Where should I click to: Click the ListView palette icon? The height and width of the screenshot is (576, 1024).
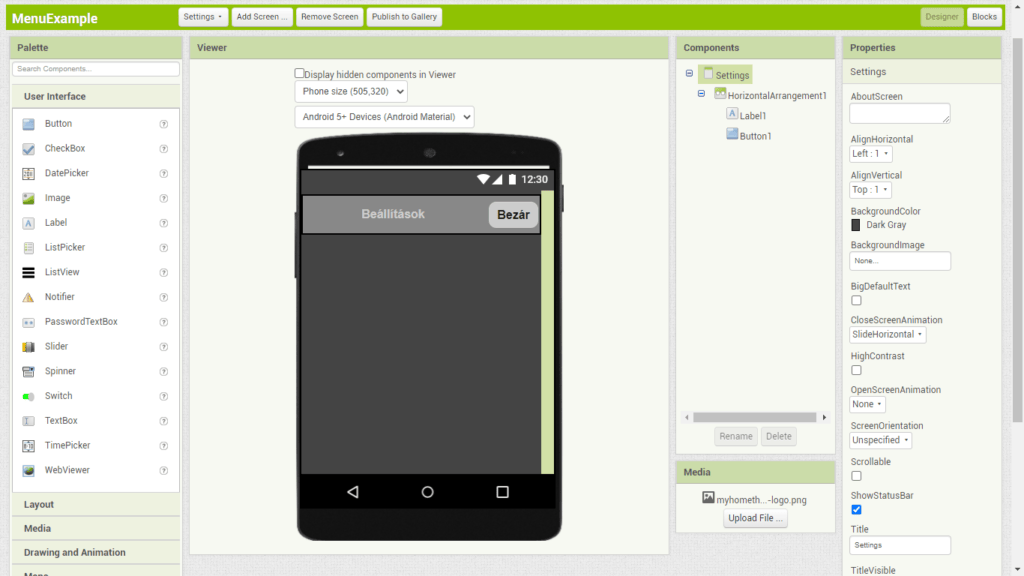pos(28,272)
